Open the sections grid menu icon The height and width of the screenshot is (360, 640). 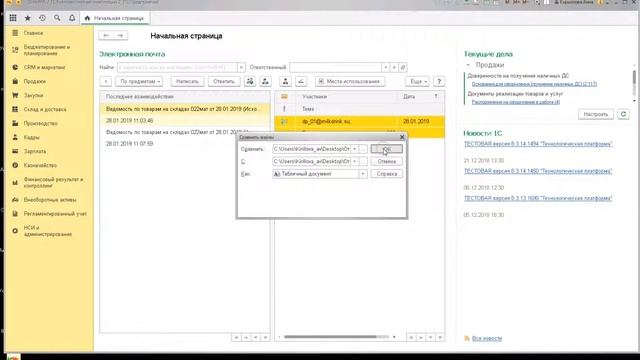[x=13, y=18]
